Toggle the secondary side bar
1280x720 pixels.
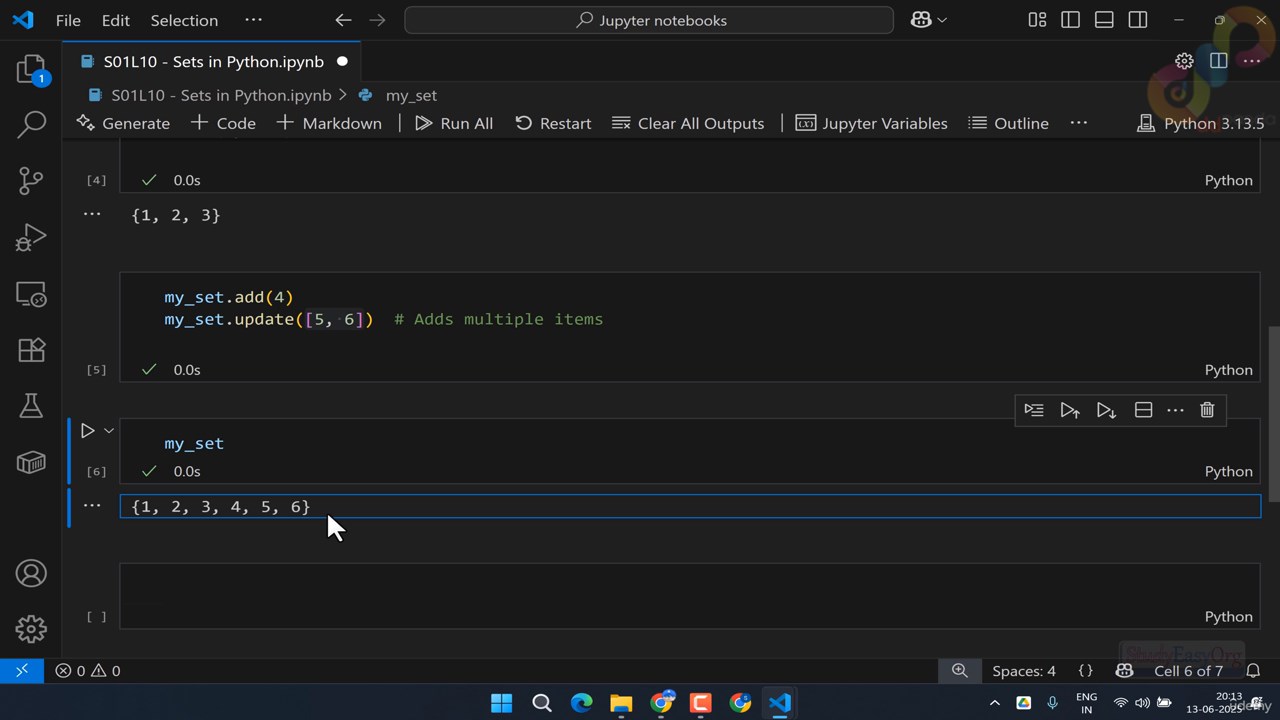point(1138,20)
